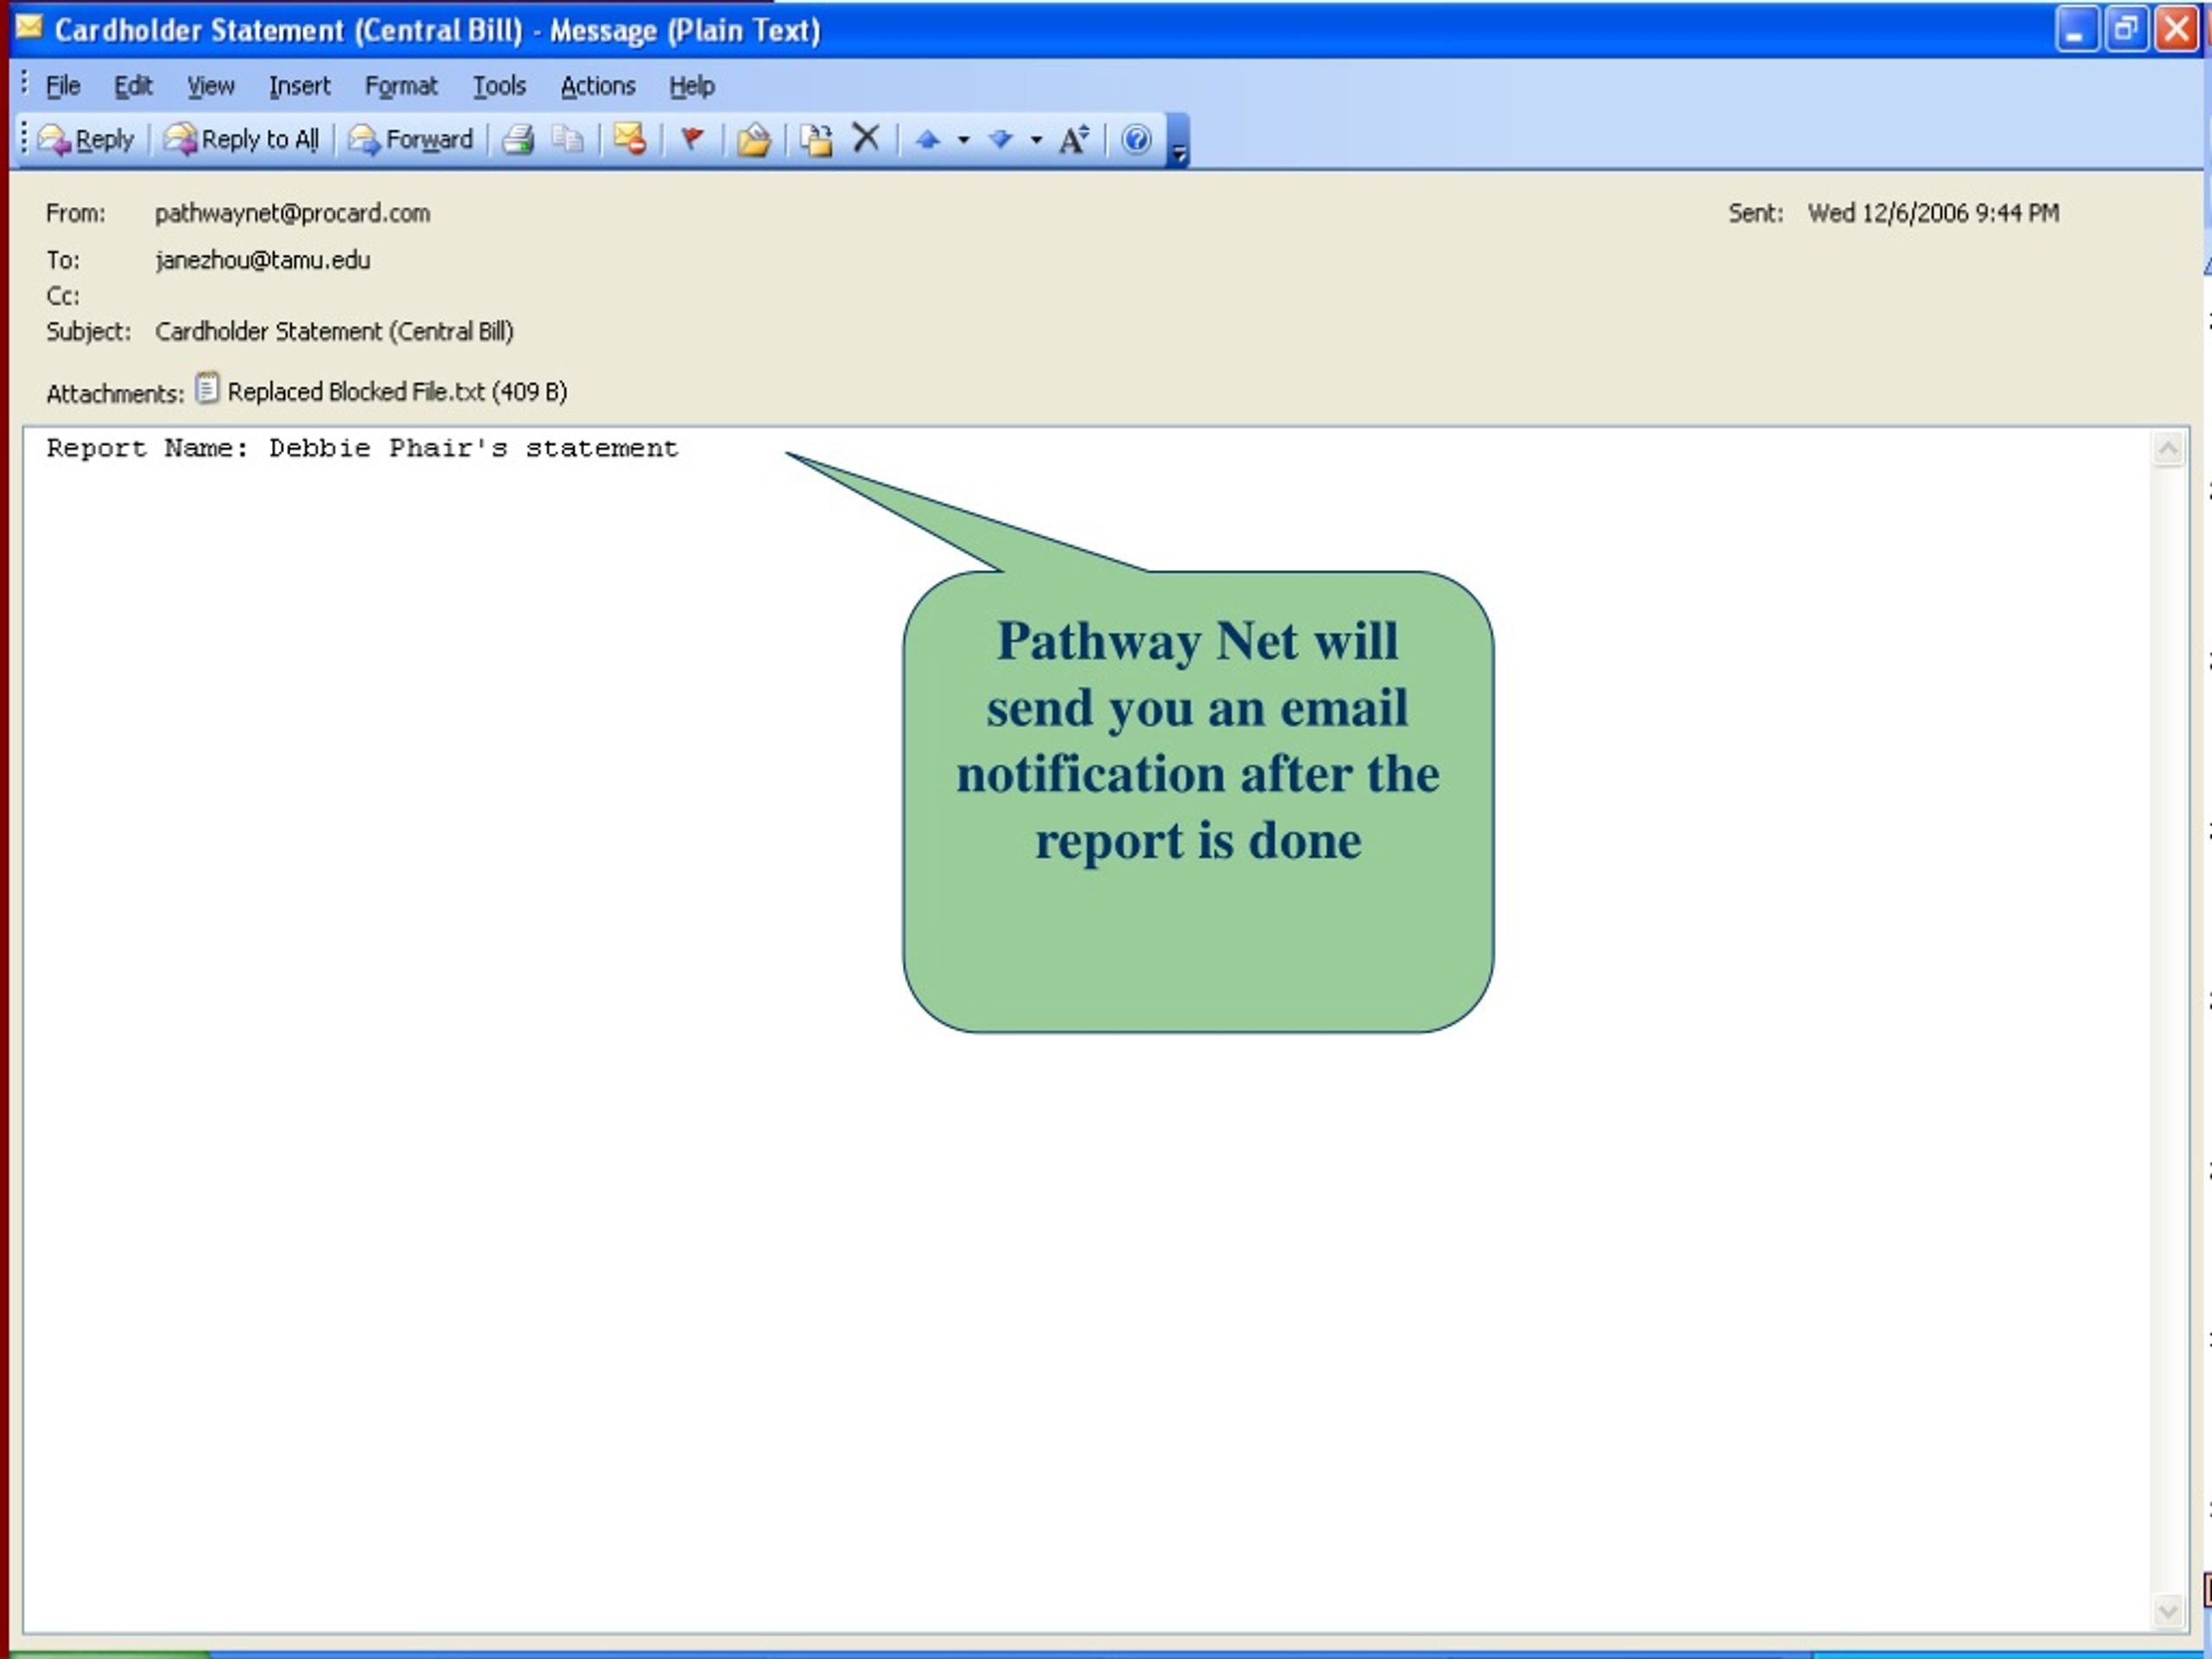Click the Report Name line in body
Image resolution: width=2212 pixels, height=1659 pixels.
(x=362, y=448)
